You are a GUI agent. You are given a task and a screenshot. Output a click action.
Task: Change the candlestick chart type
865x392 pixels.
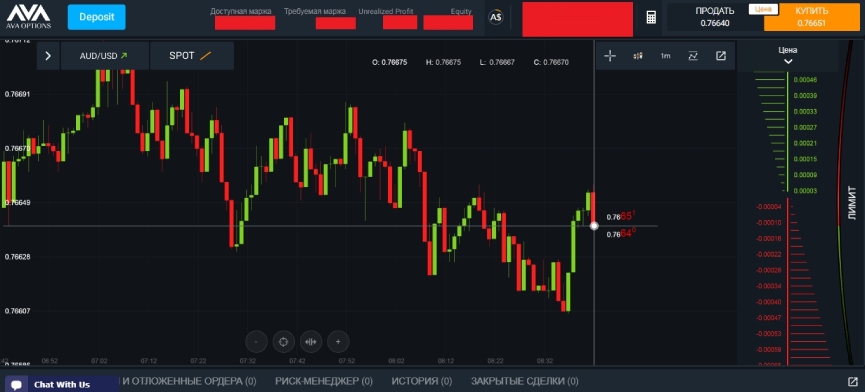point(638,56)
